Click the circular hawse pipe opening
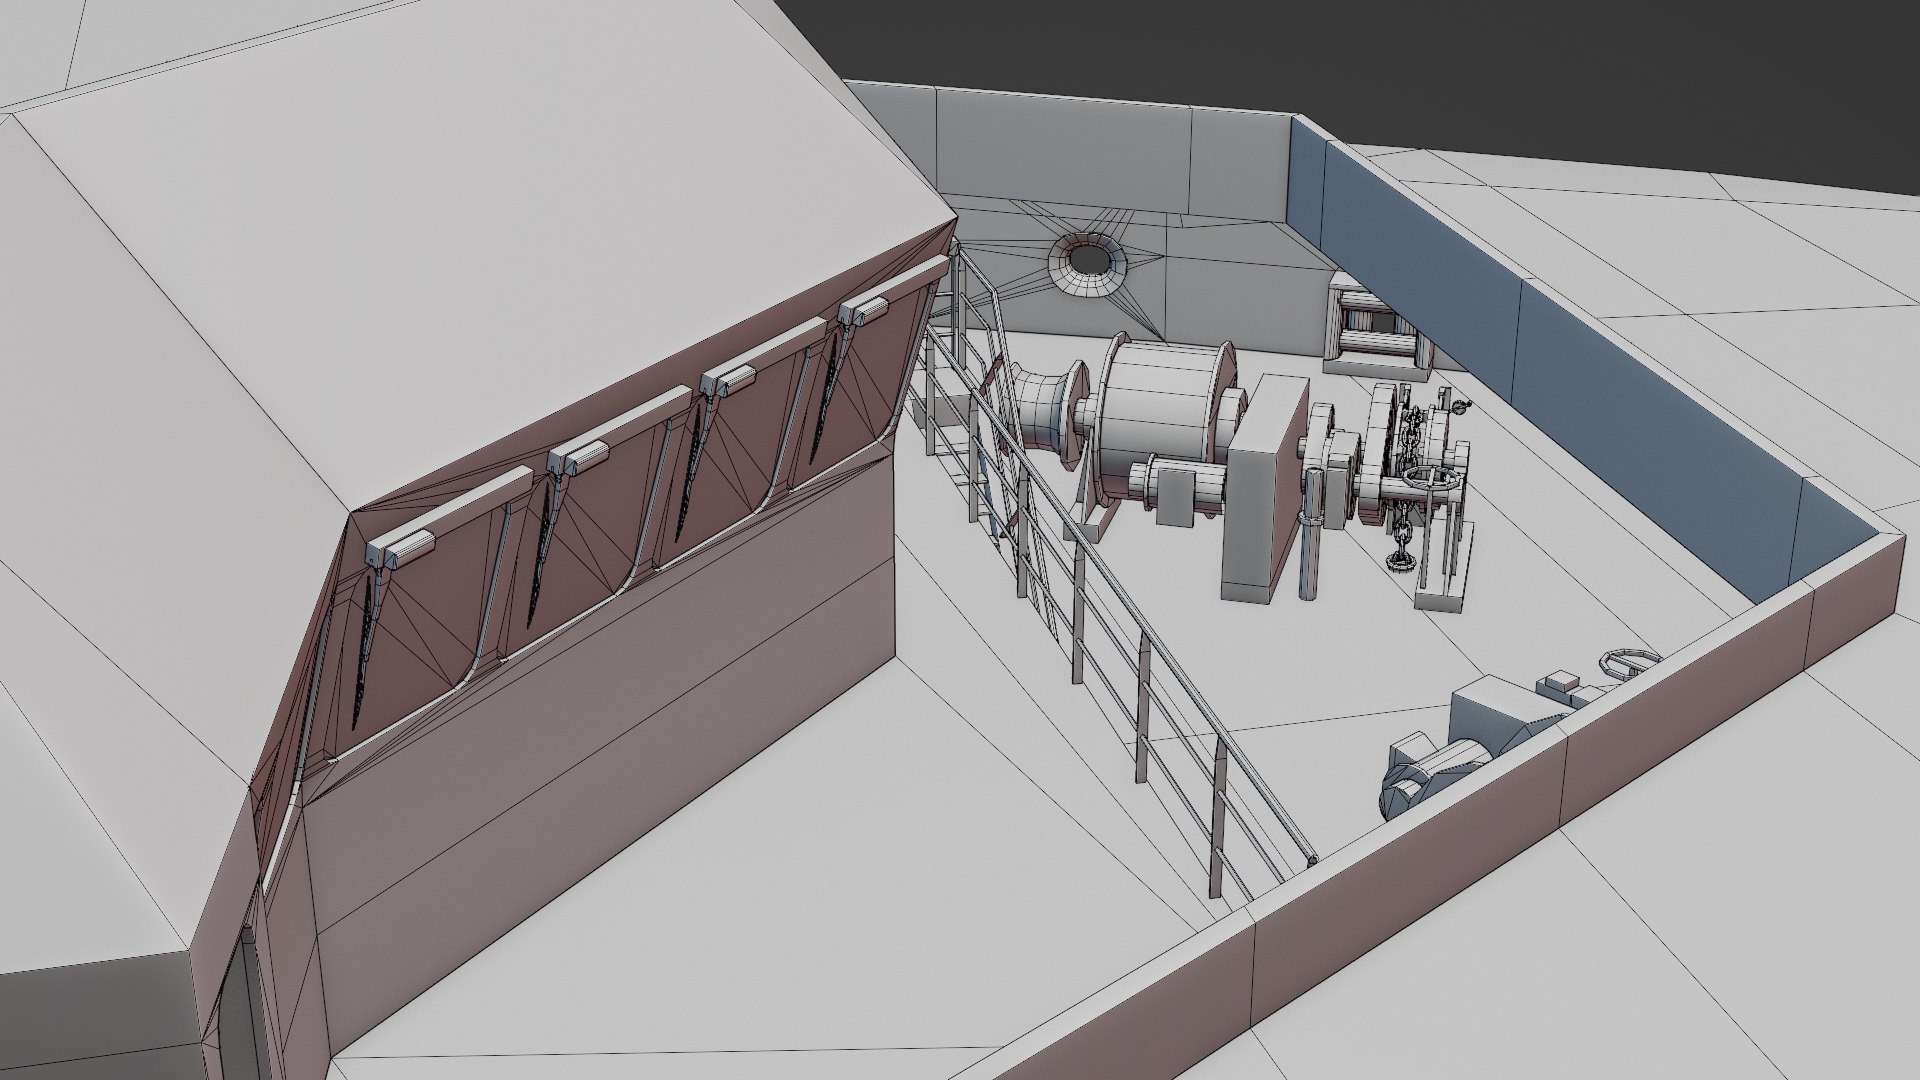The image size is (1920, 1080). click(x=1088, y=260)
